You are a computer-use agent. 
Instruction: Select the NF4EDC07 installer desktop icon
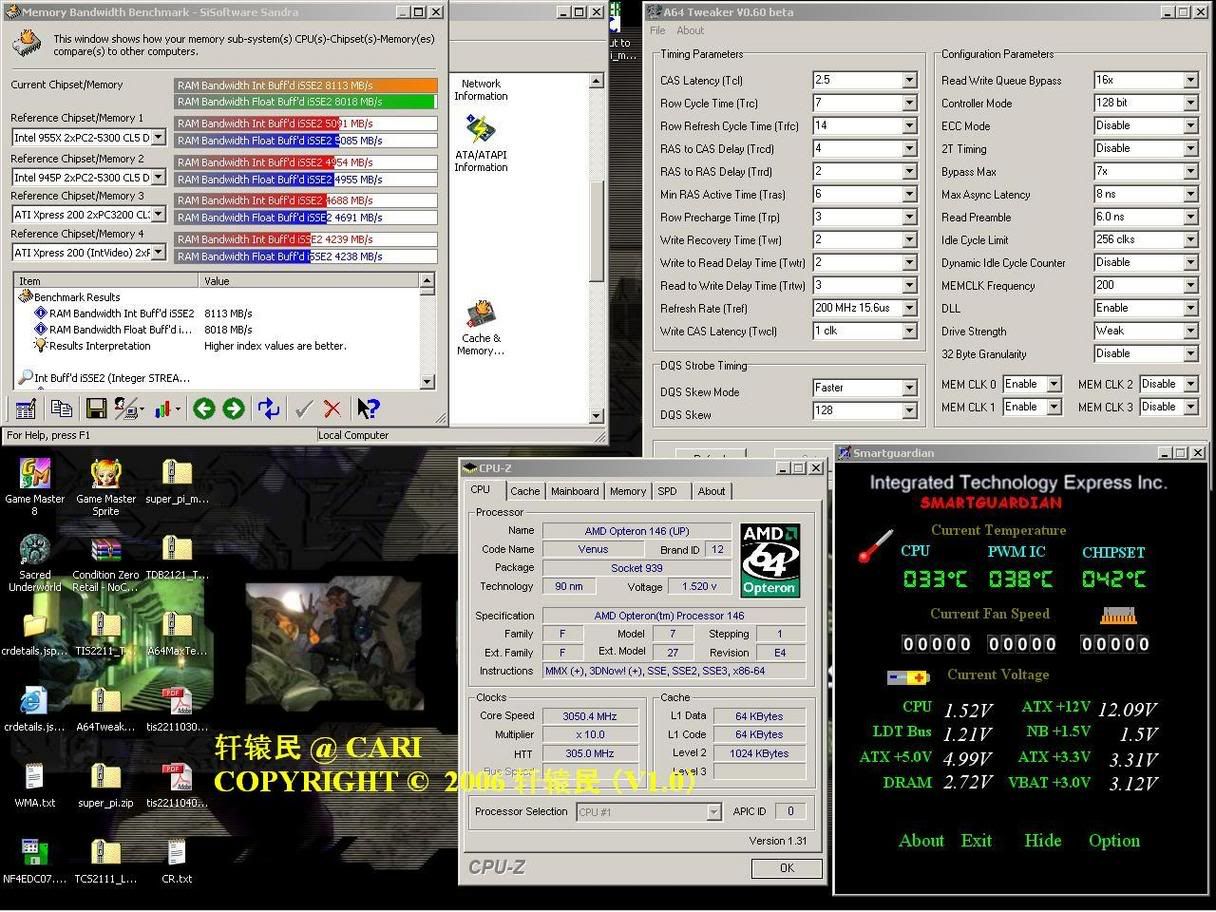click(x=34, y=862)
